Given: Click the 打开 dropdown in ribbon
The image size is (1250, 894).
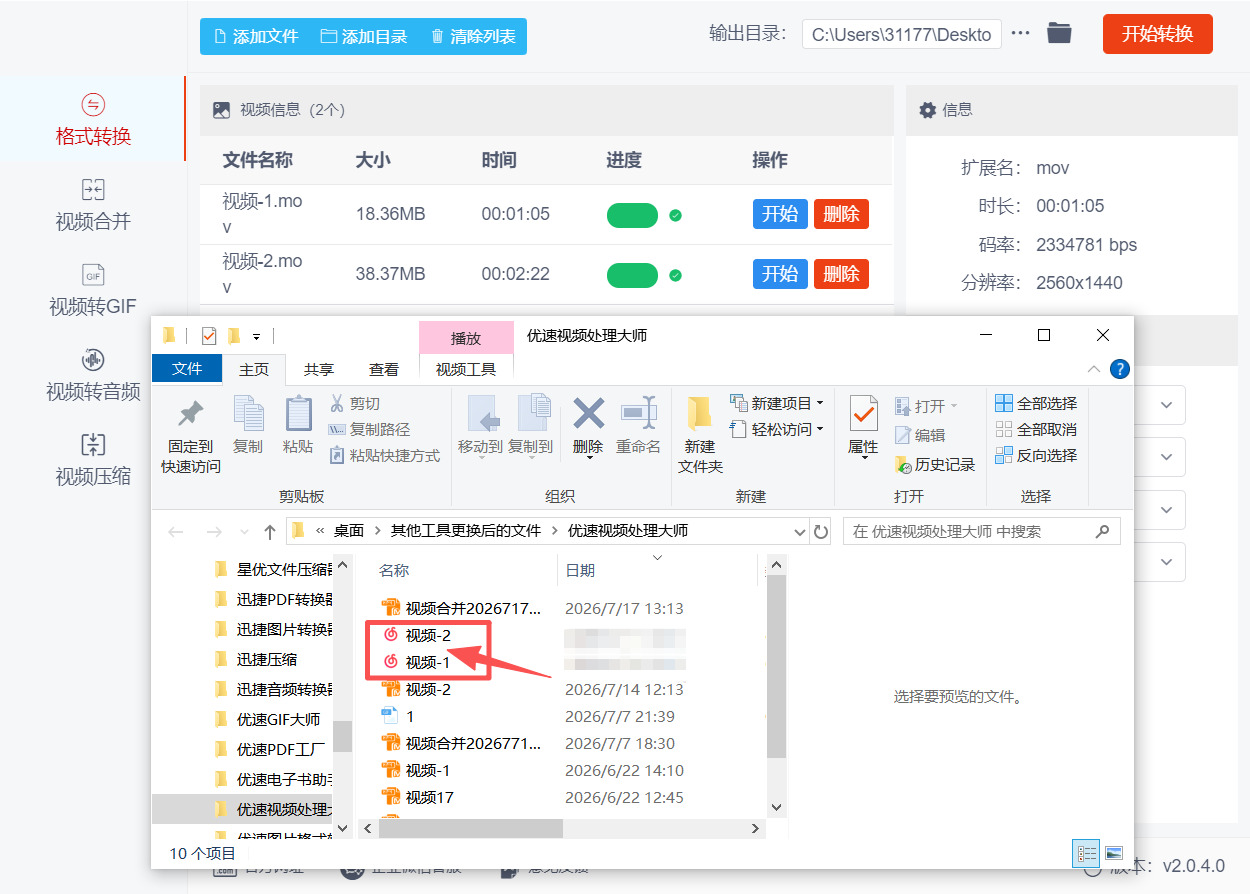Looking at the screenshot, I should coord(926,406).
